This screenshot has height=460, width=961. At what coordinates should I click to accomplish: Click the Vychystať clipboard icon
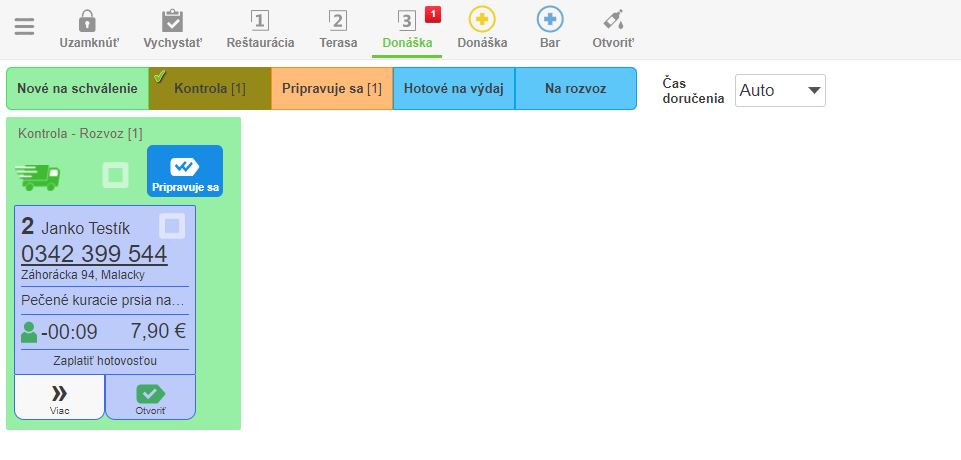(x=172, y=21)
